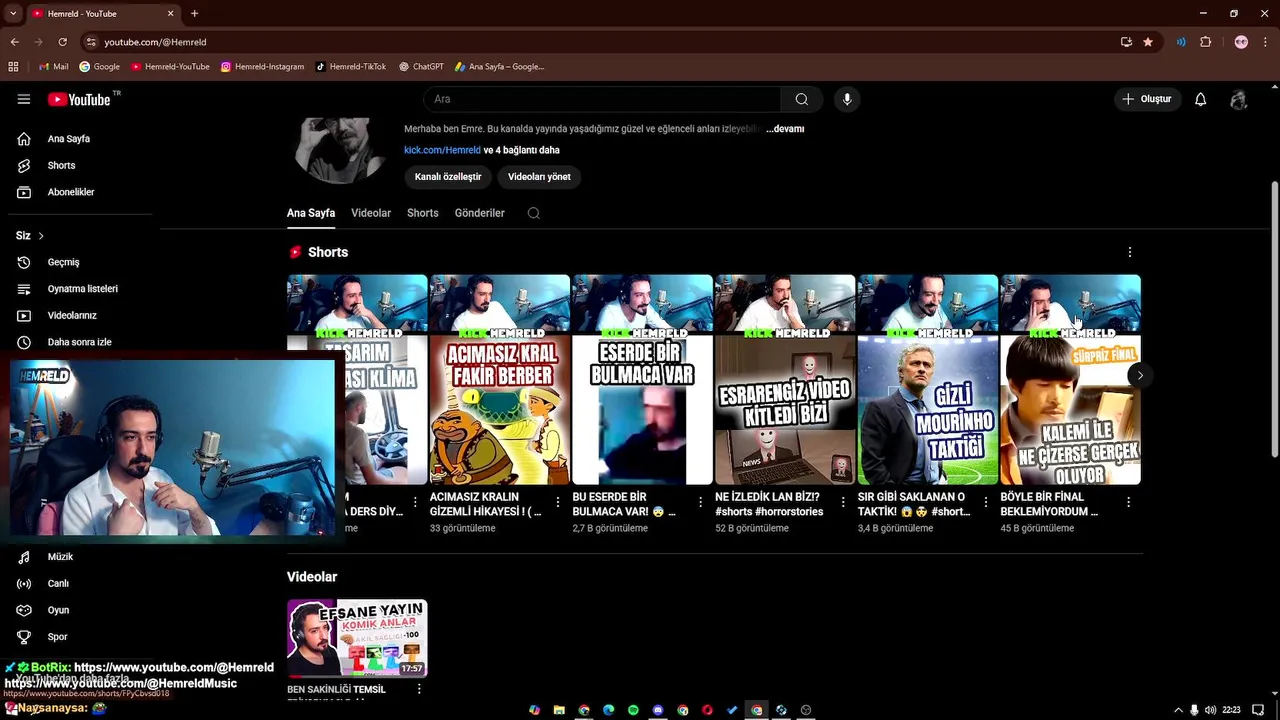
Task: Open Daha sonra izle list
Action: pyautogui.click(x=79, y=342)
